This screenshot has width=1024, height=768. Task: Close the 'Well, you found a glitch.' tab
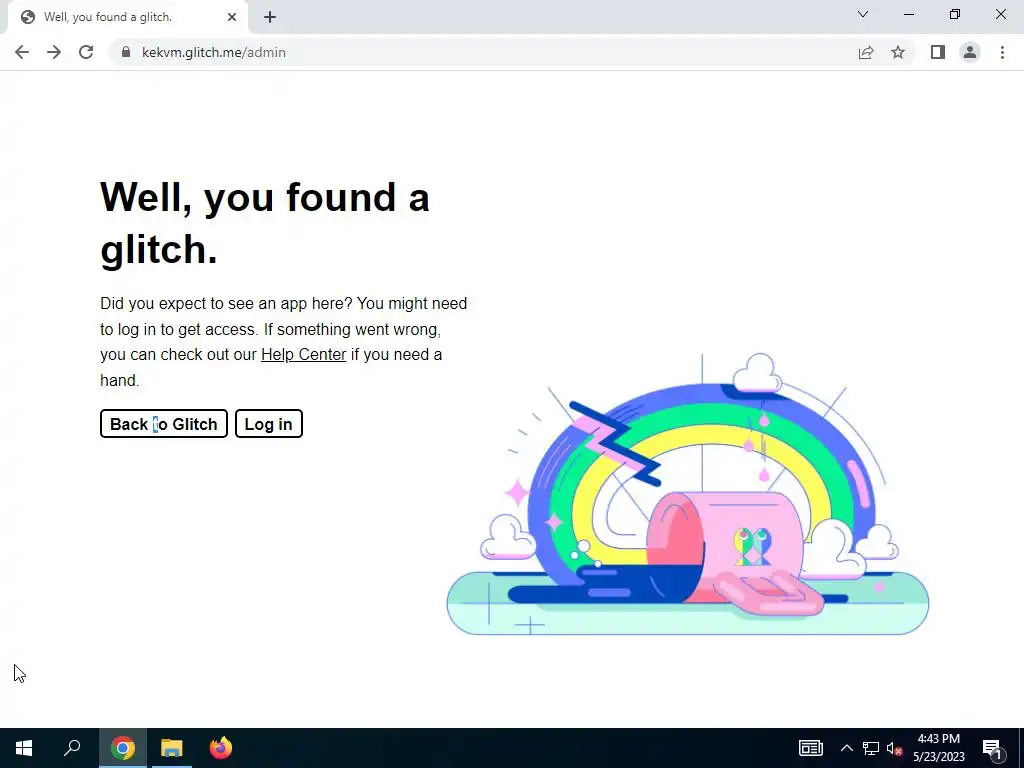tap(232, 17)
